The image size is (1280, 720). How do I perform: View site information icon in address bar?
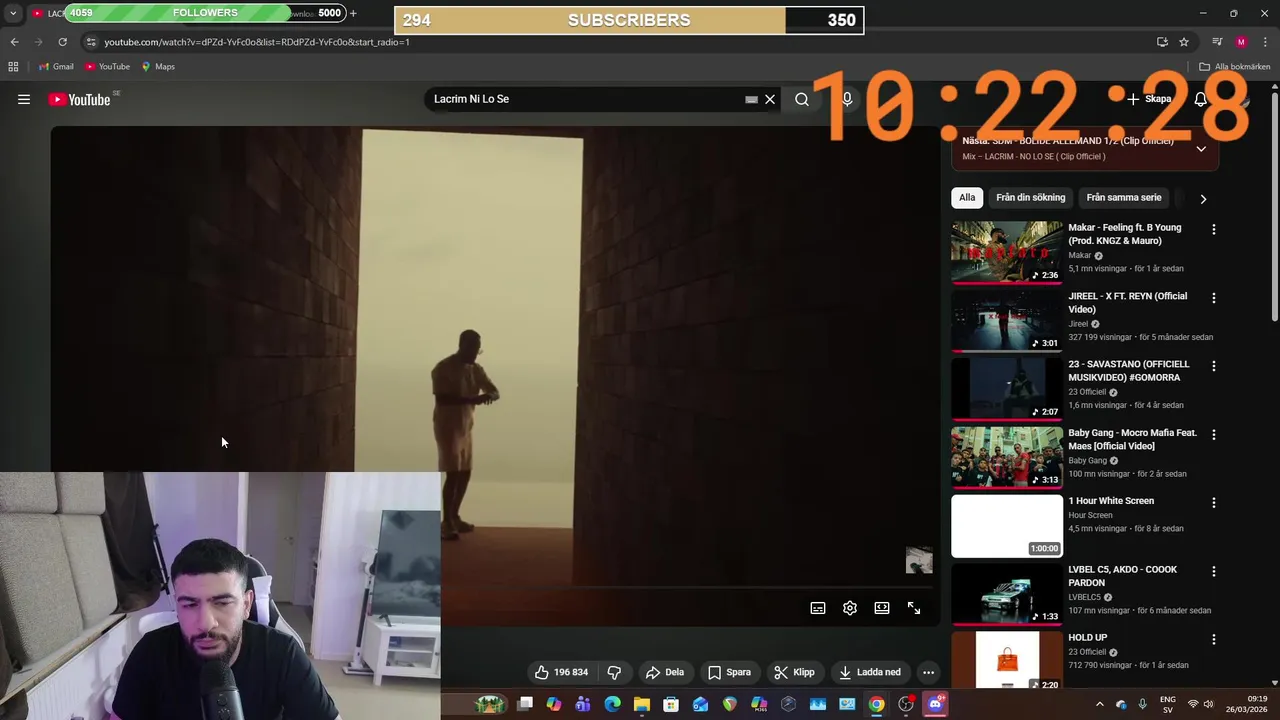tap(90, 42)
